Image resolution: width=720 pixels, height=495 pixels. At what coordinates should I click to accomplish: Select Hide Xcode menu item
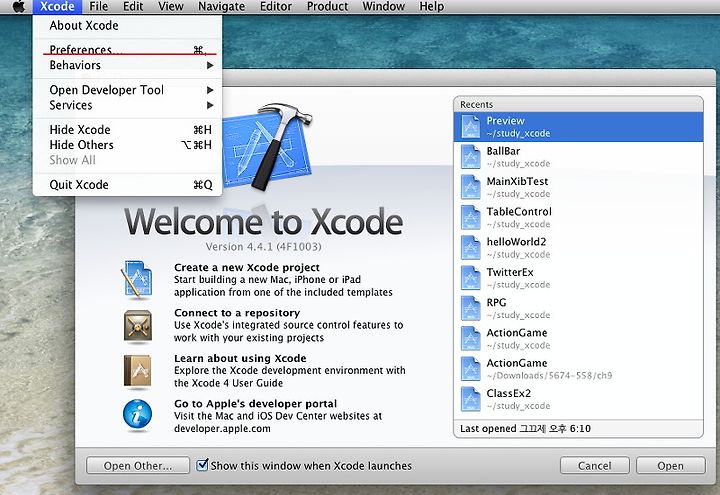127,130
